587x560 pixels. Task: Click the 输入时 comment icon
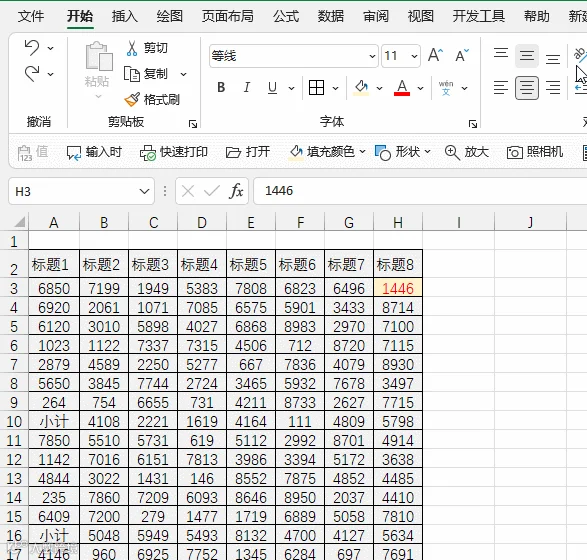[73, 153]
